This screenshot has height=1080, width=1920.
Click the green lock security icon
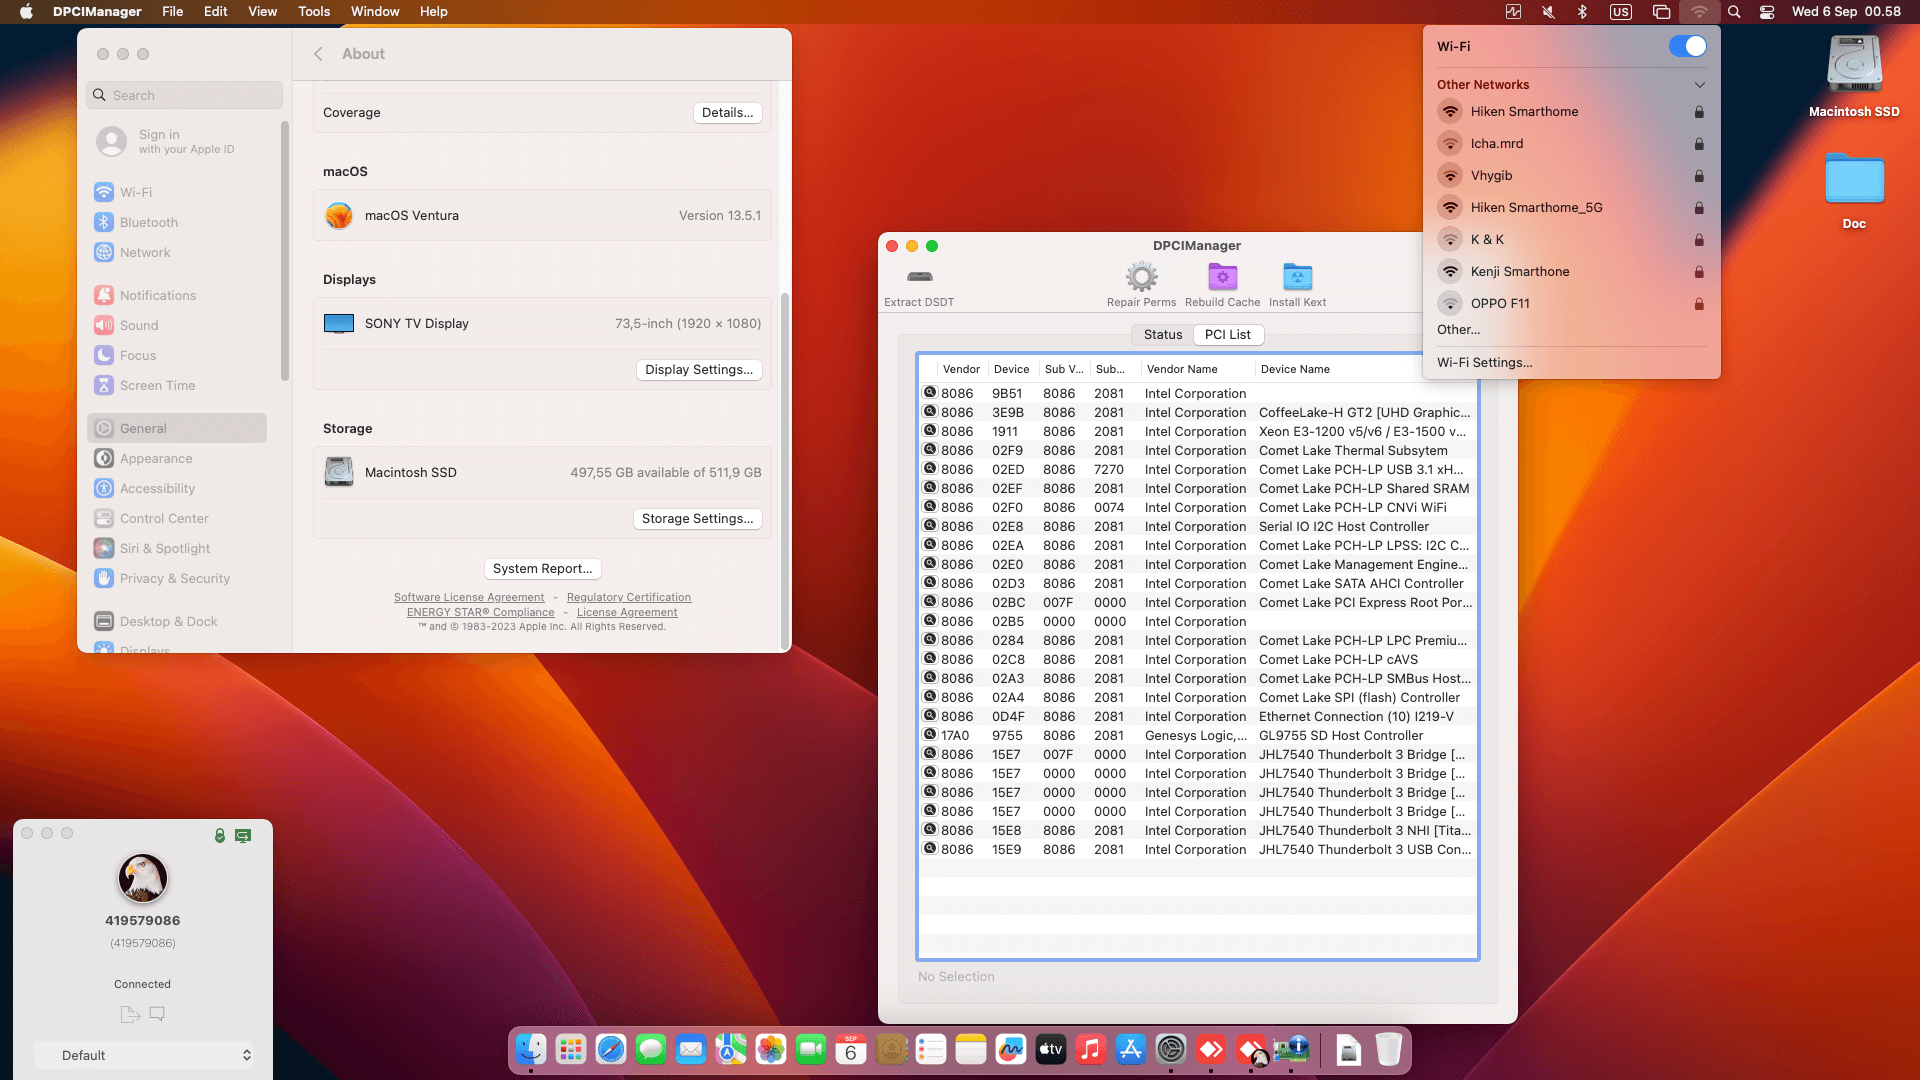pos(220,835)
